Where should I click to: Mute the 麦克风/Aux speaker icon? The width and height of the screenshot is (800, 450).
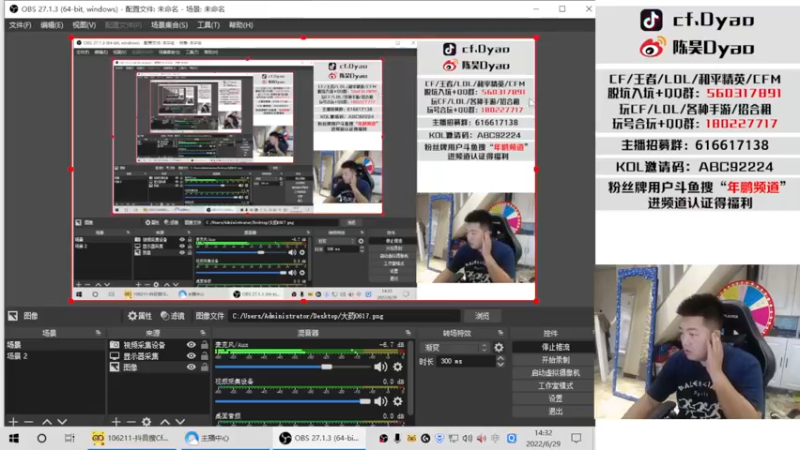[381, 367]
